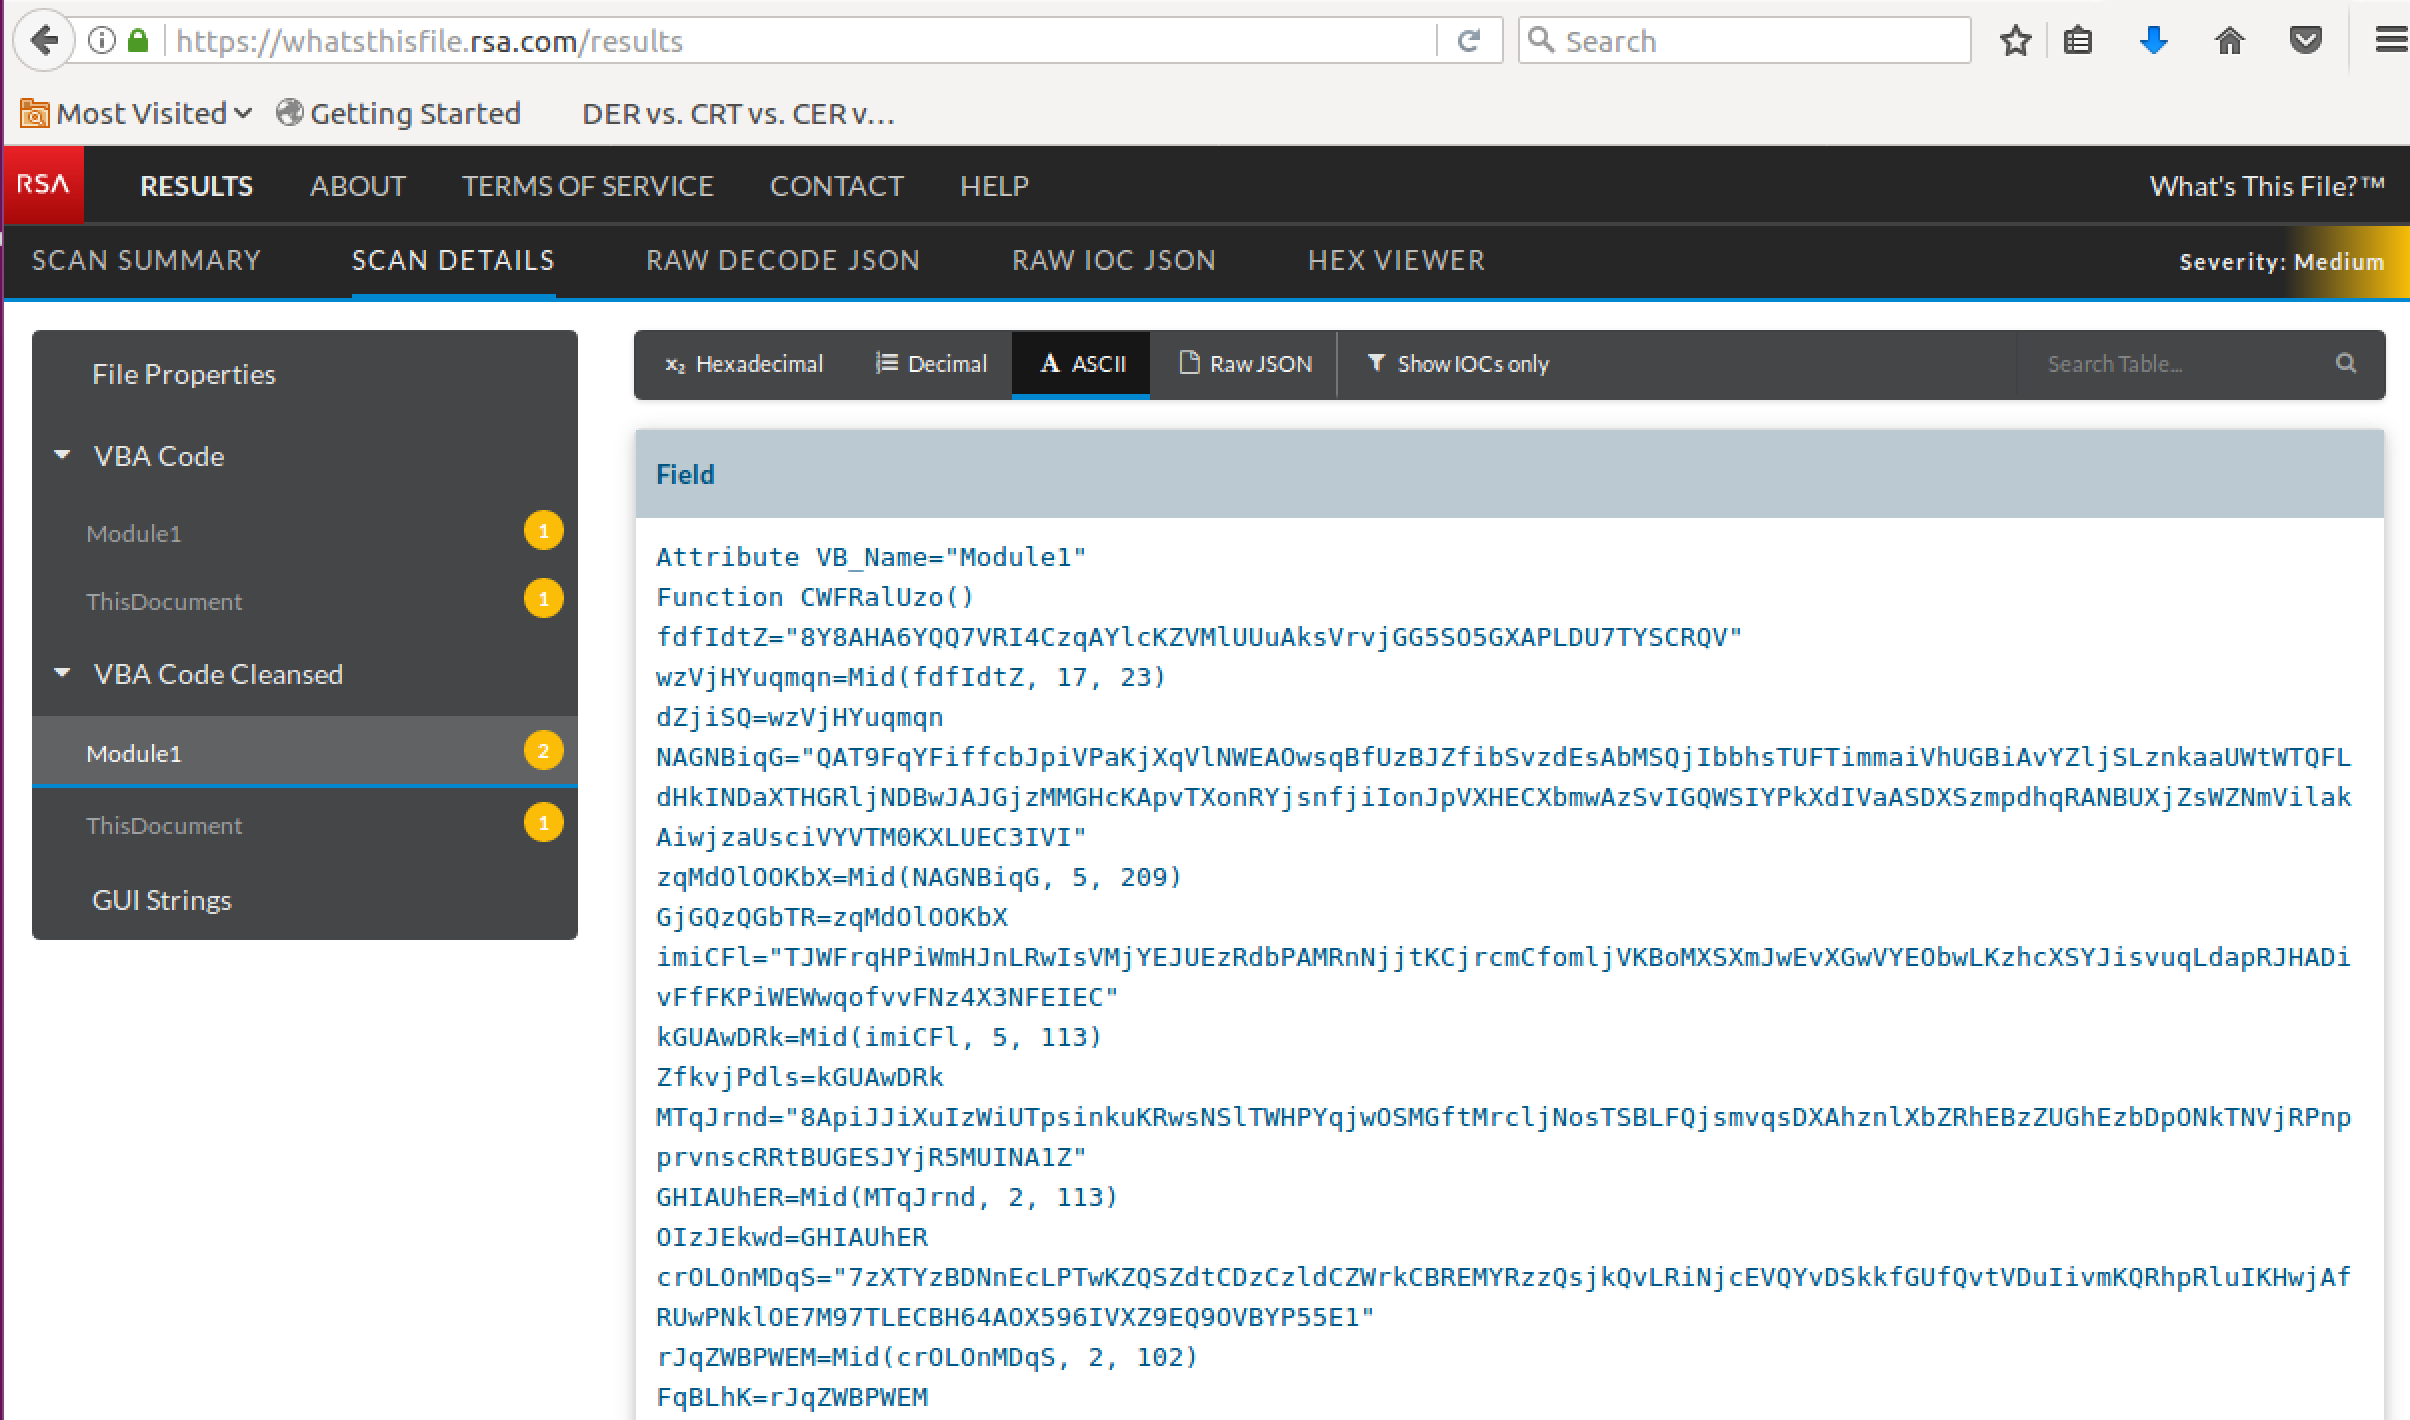Open the TERMS OF SERVICE link
This screenshot has height=1420, width=2410.
coord(587,186)
